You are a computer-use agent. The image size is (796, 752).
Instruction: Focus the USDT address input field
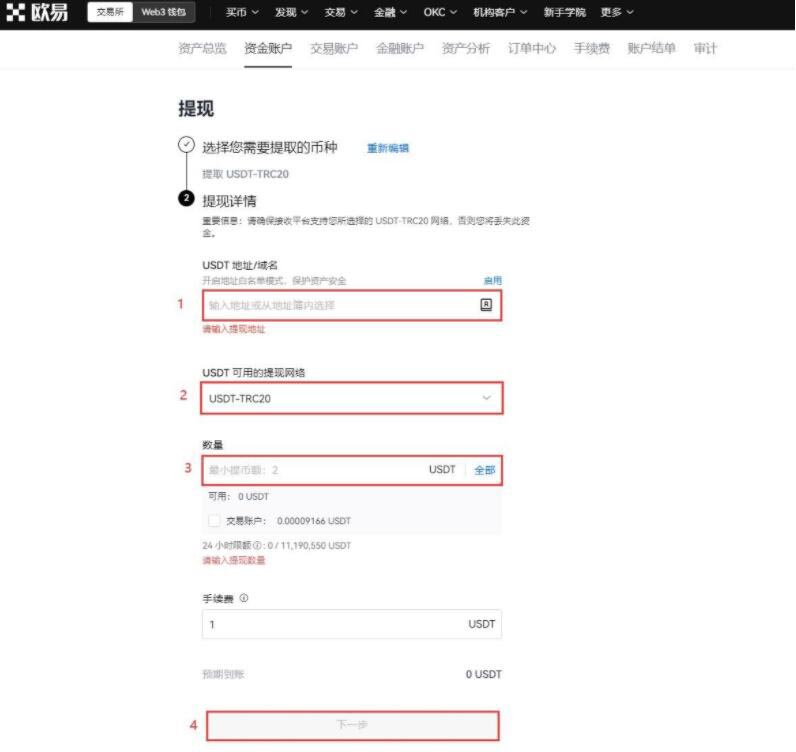351,305
